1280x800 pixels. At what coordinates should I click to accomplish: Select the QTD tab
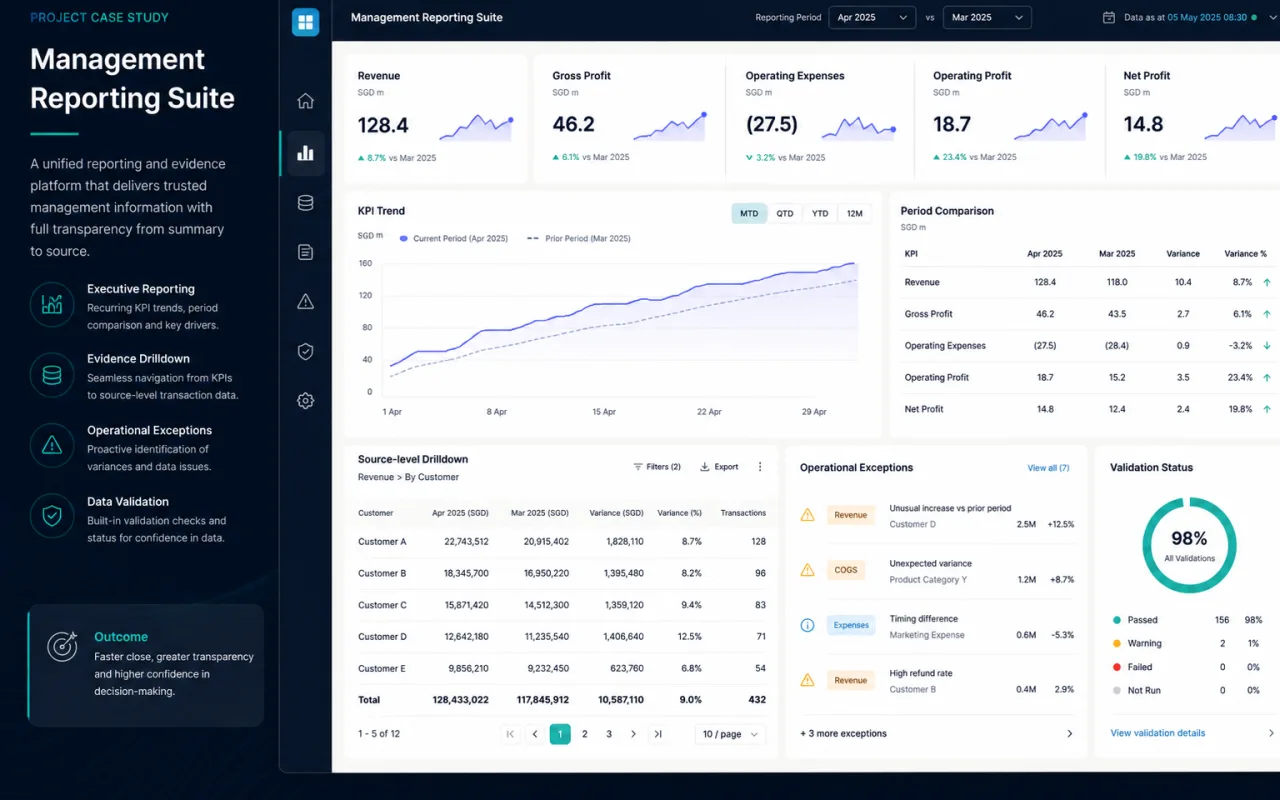[x=785, y=213]
